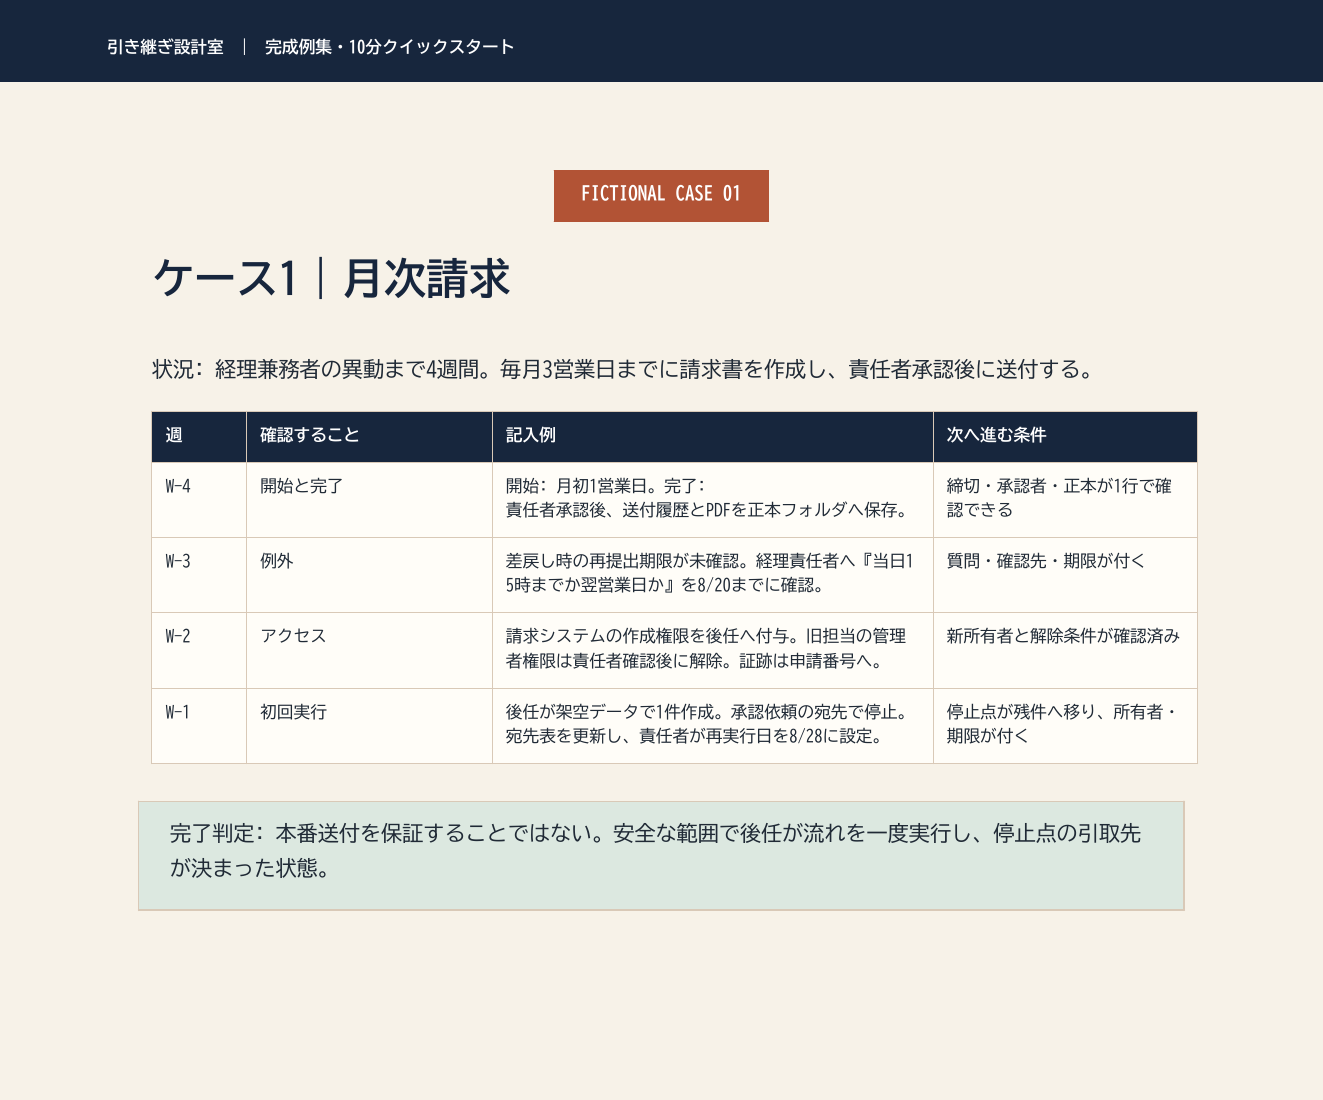Select the heading ケース1｜月次請求
The width and height of the screenshot is (1323, 1100).
tap(331, 278)
